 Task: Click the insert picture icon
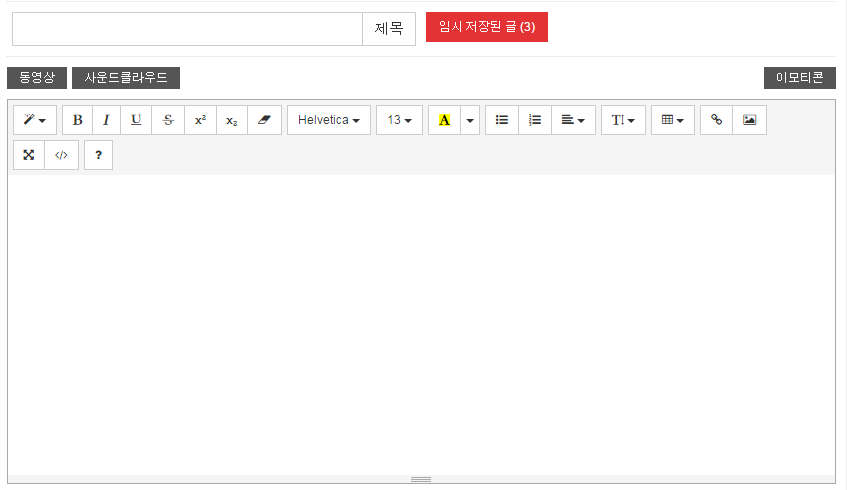pyautogui.click(x=749, y=120)
